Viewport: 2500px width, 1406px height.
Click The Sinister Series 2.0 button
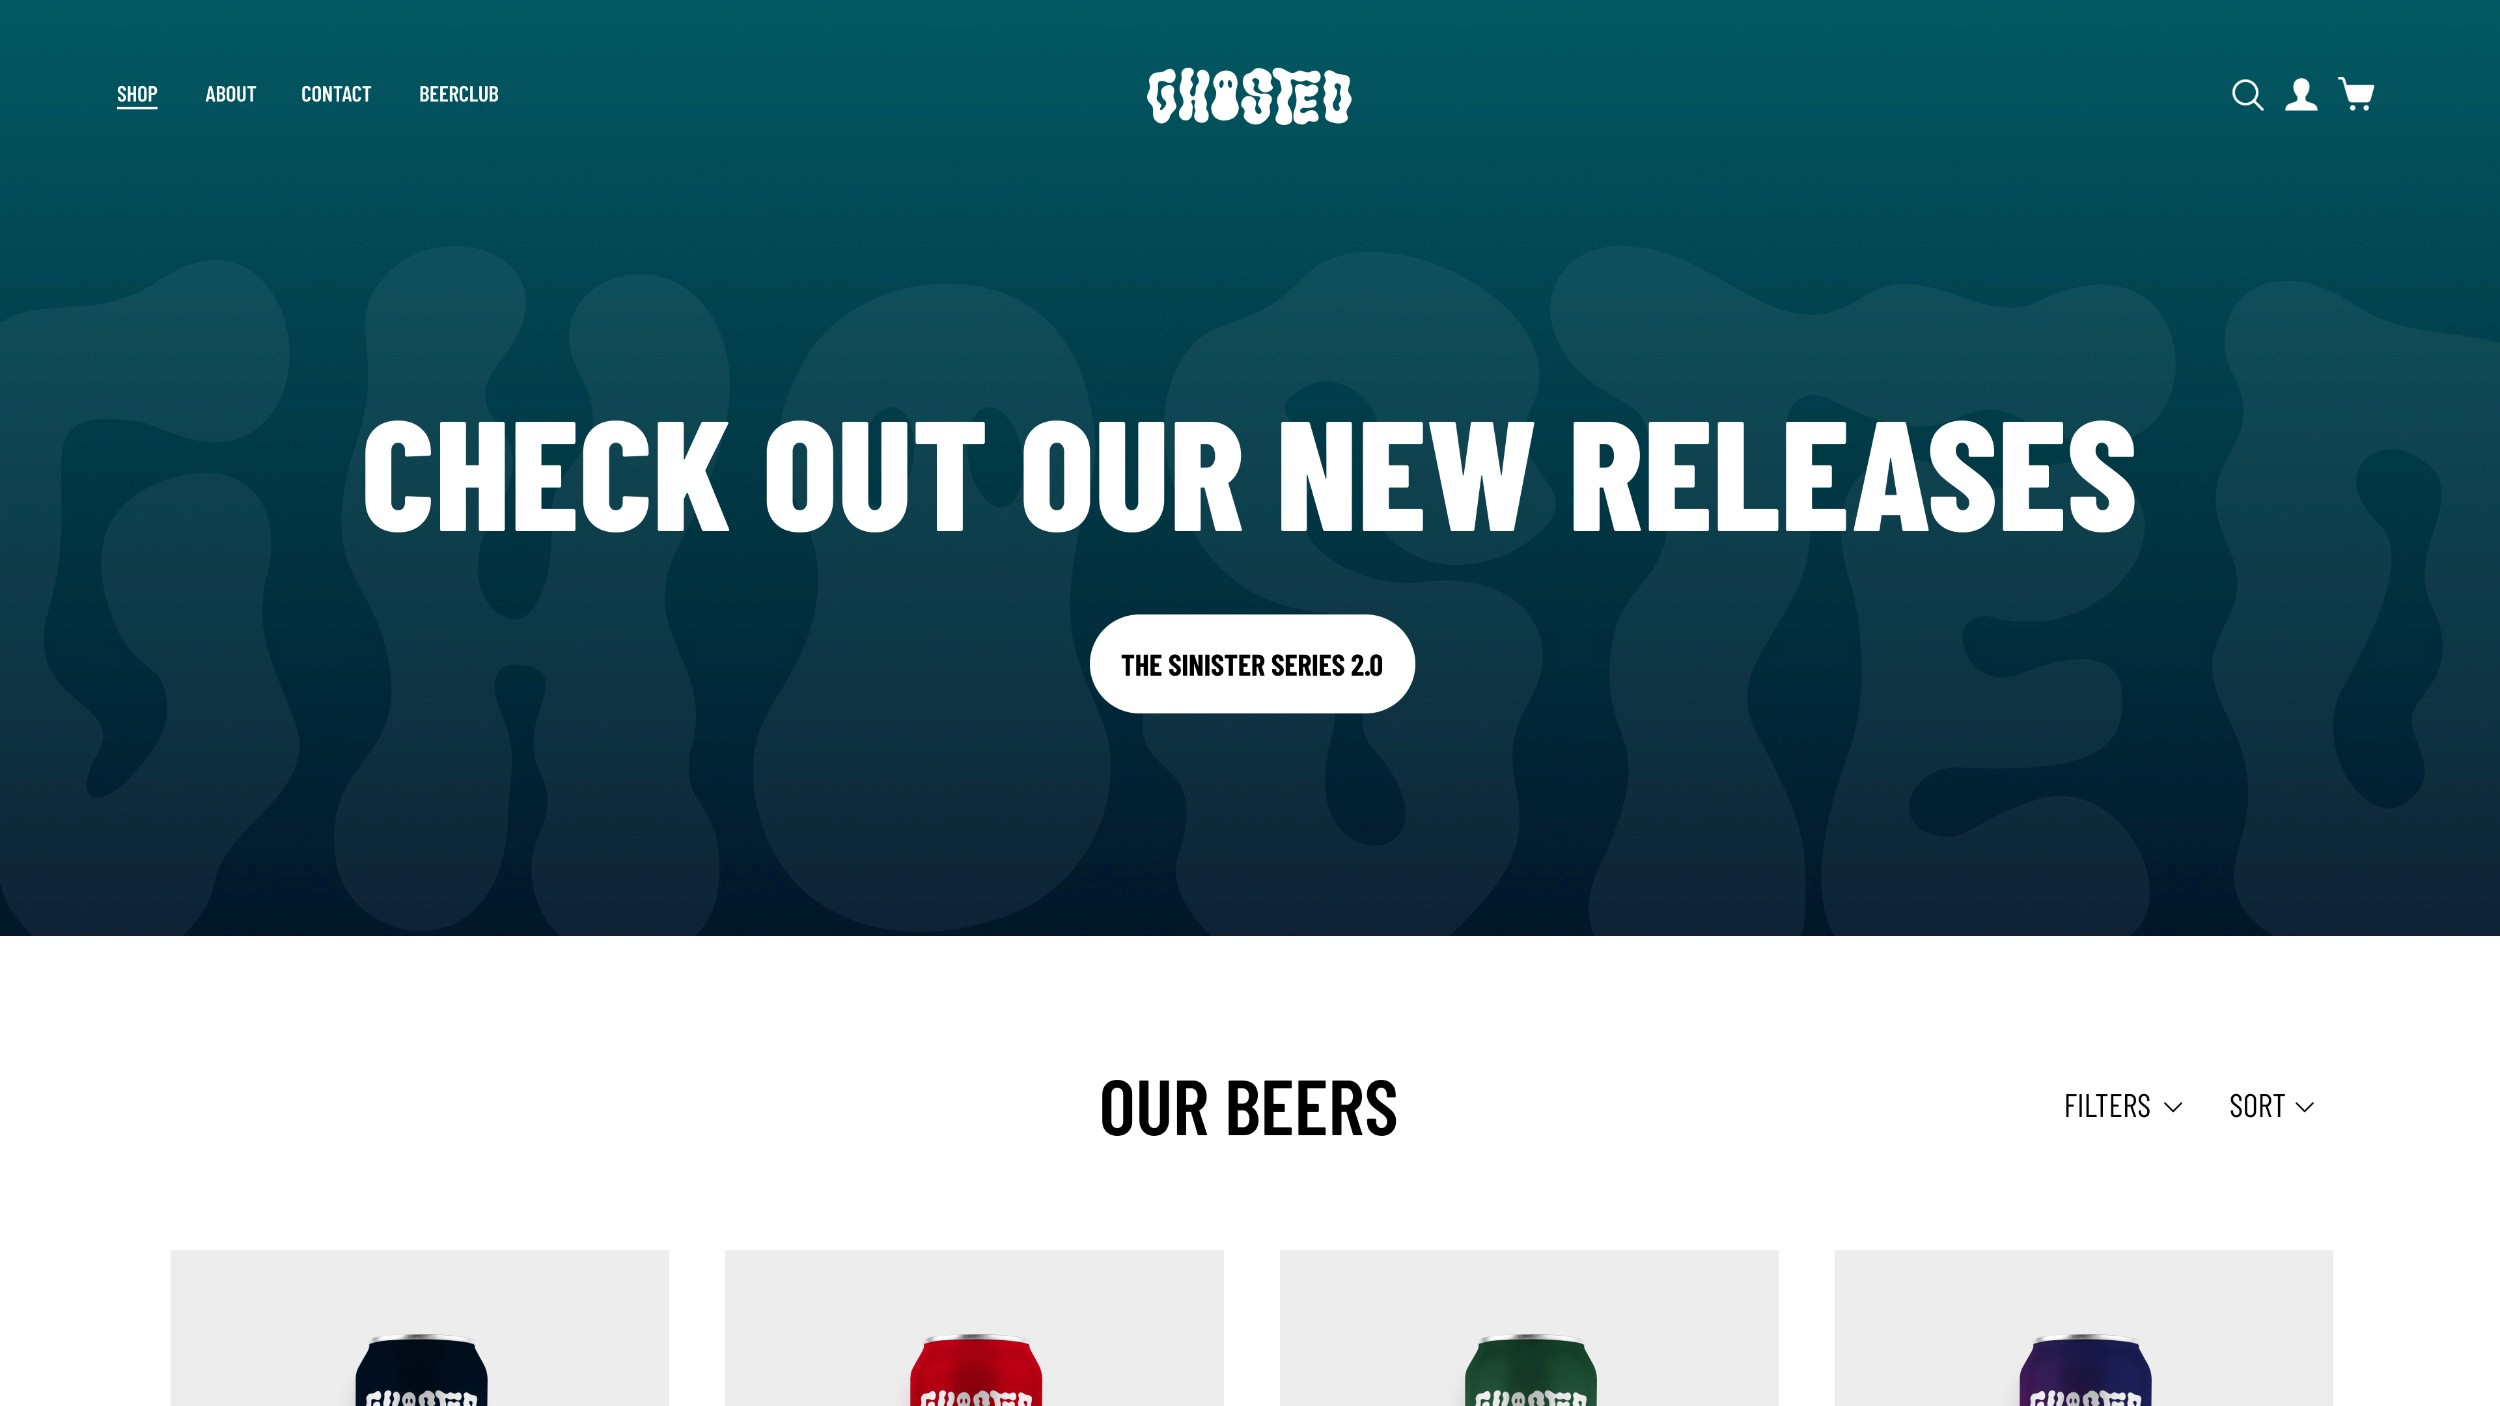1252,664
